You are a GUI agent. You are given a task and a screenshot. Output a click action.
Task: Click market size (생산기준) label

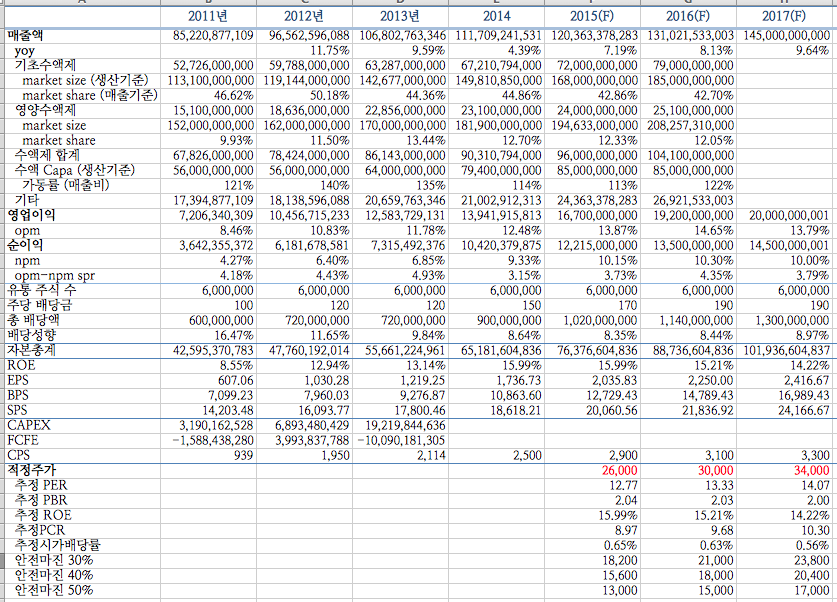pos(85,81)
